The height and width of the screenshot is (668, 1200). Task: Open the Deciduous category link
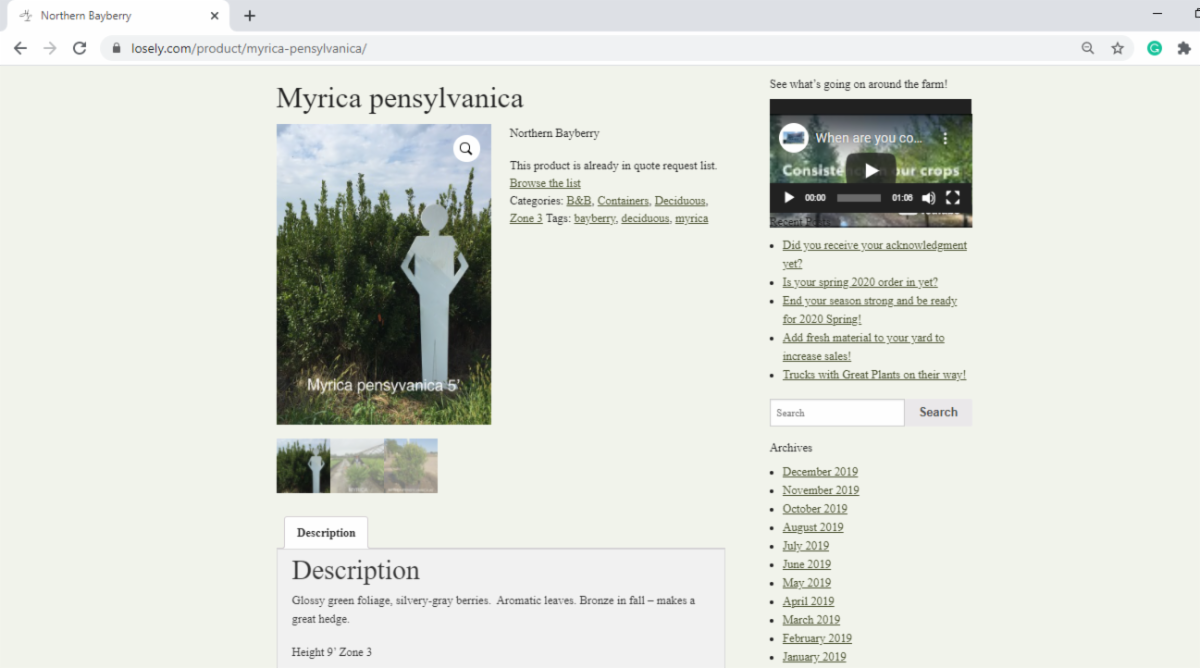point(680,201)
